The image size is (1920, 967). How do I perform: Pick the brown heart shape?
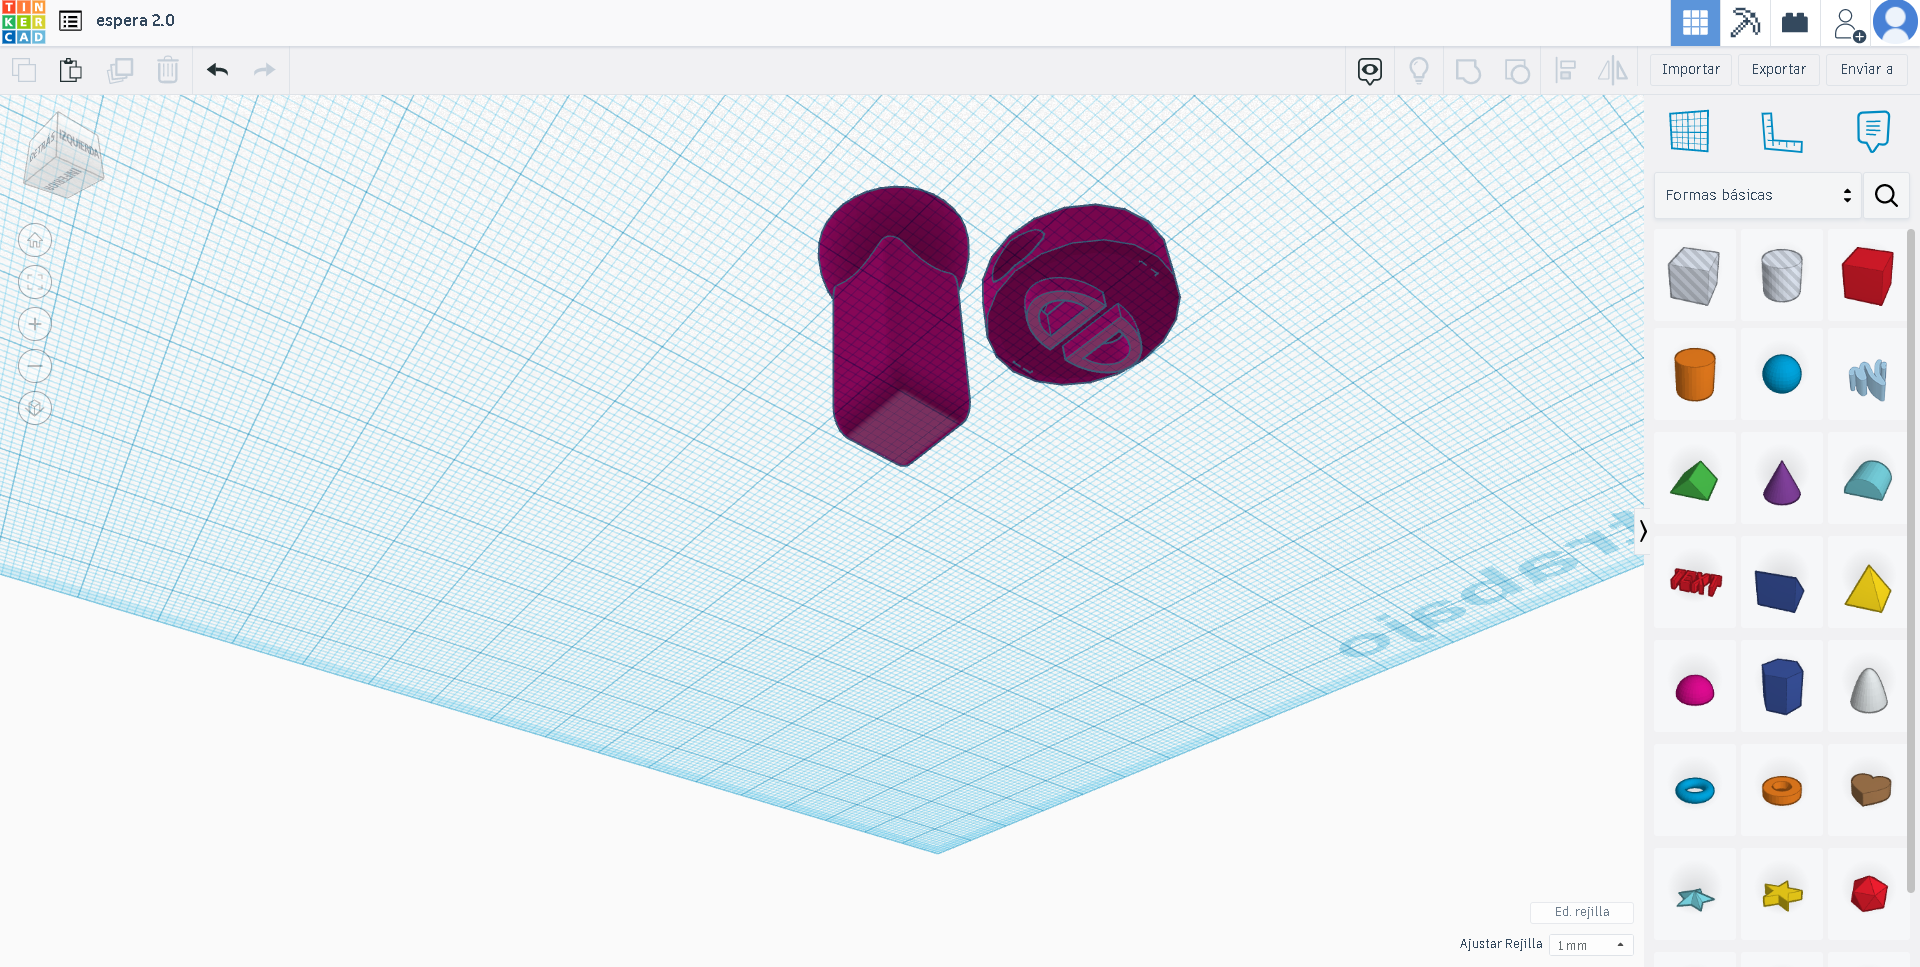tap(1870, 790)
